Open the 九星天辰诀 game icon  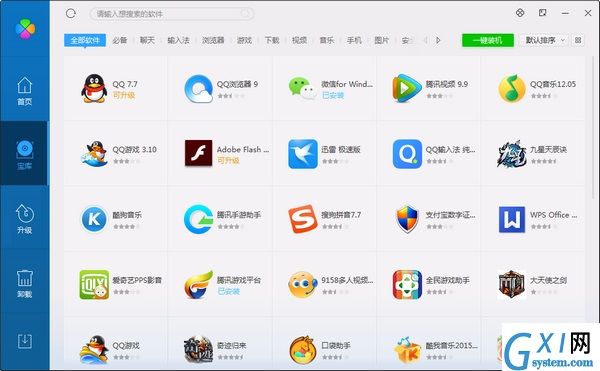pyautogui.click(x=512, y=154)
